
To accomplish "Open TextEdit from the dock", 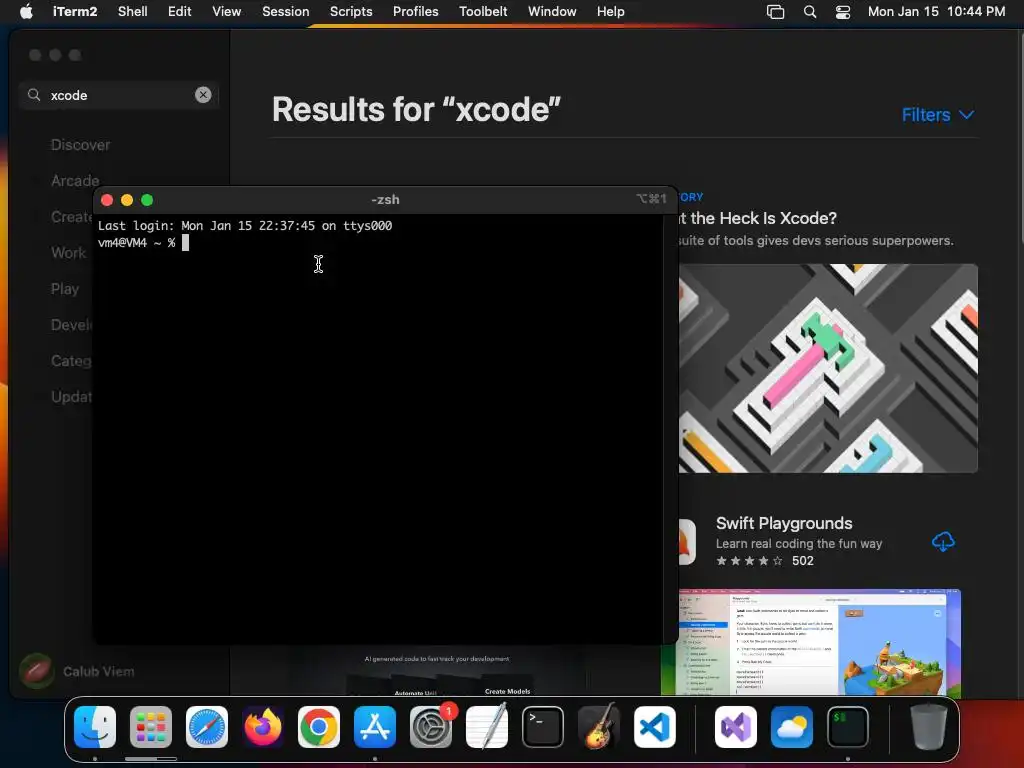I will (x=487, y=727).
